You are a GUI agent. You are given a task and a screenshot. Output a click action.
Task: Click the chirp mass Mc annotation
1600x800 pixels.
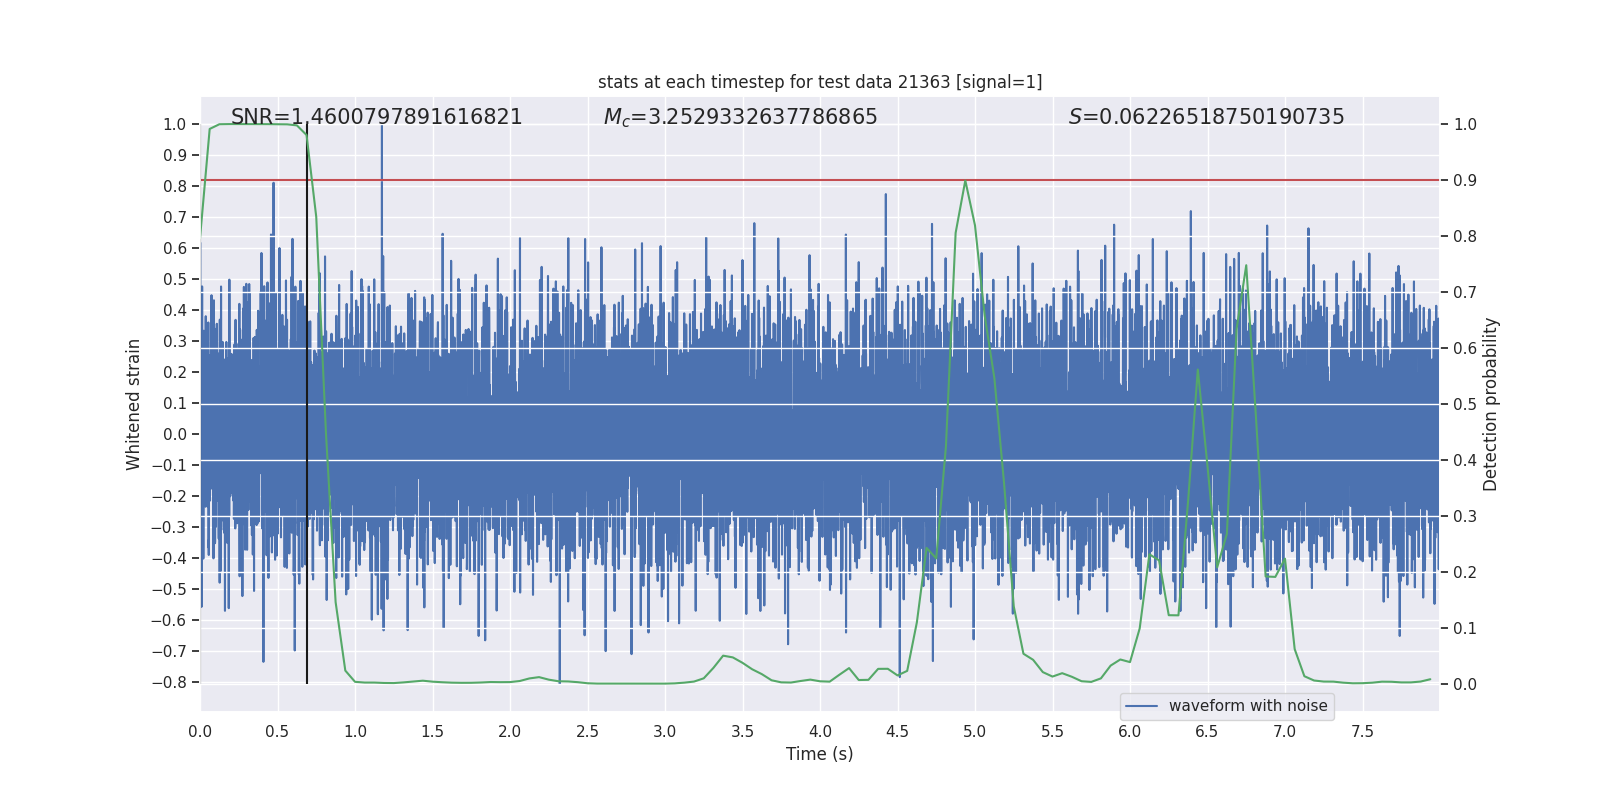click(740, 117)
